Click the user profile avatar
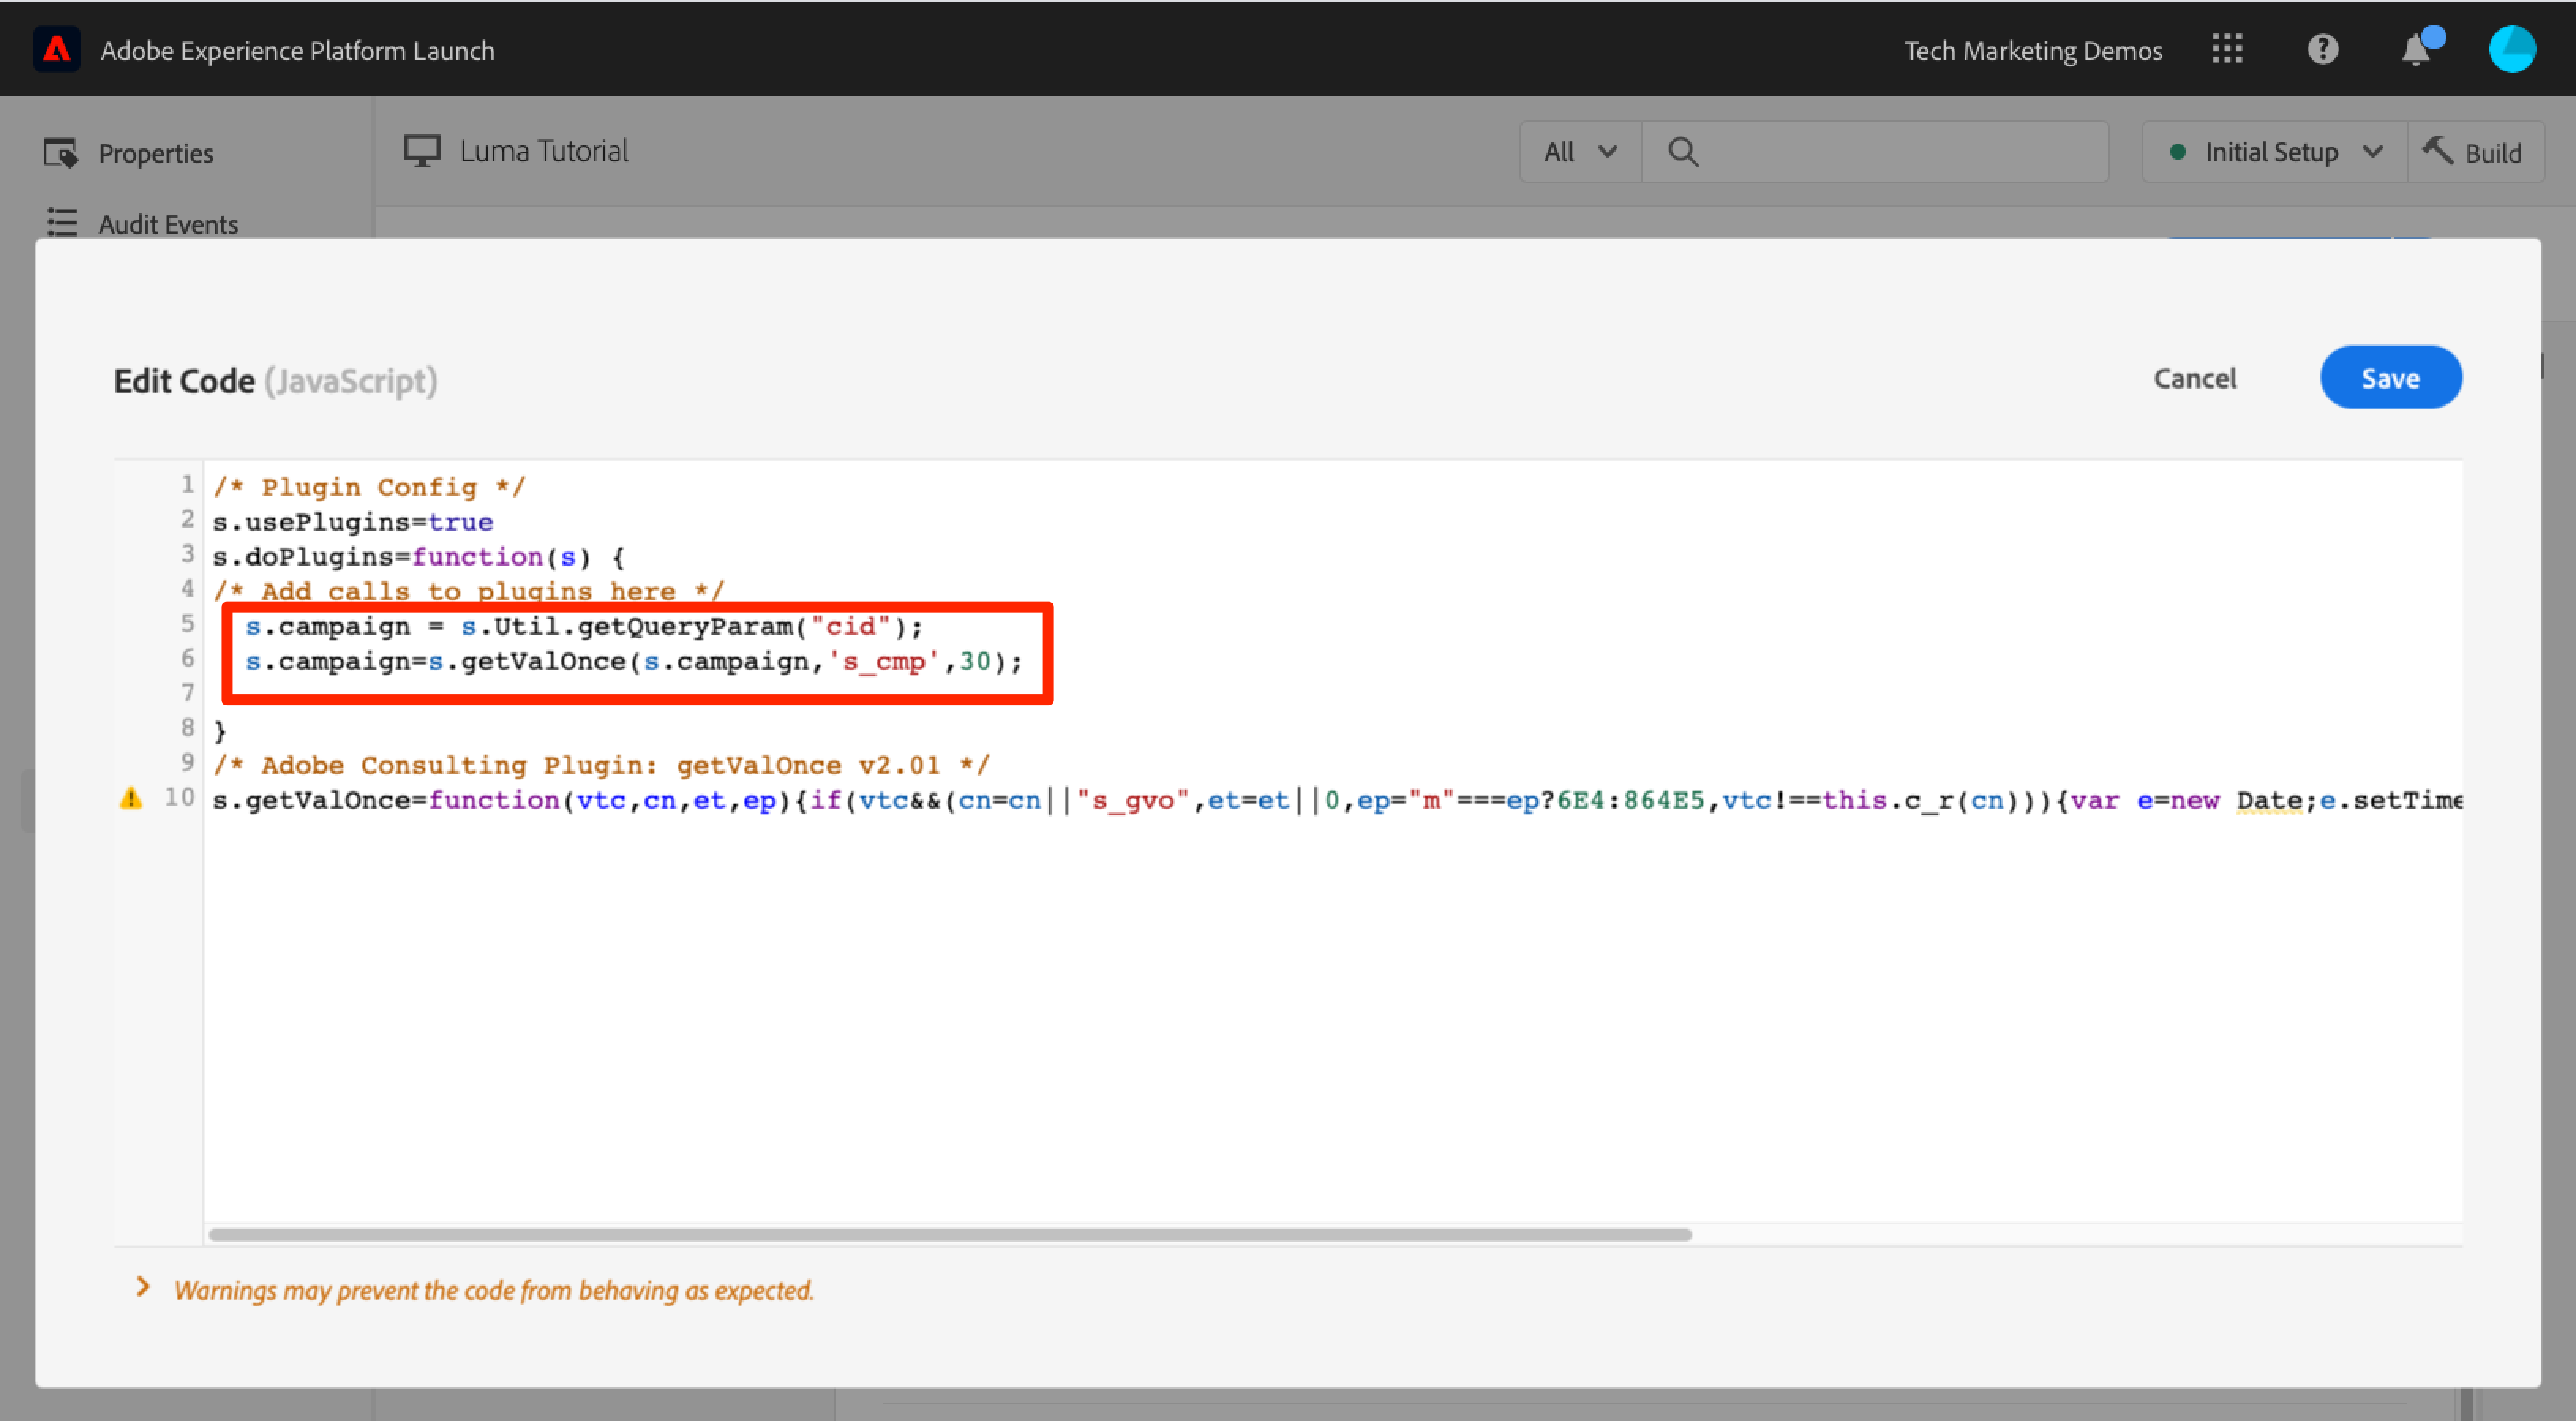This screenshot has width=2576, height=1421. (x=2511, y=49)
